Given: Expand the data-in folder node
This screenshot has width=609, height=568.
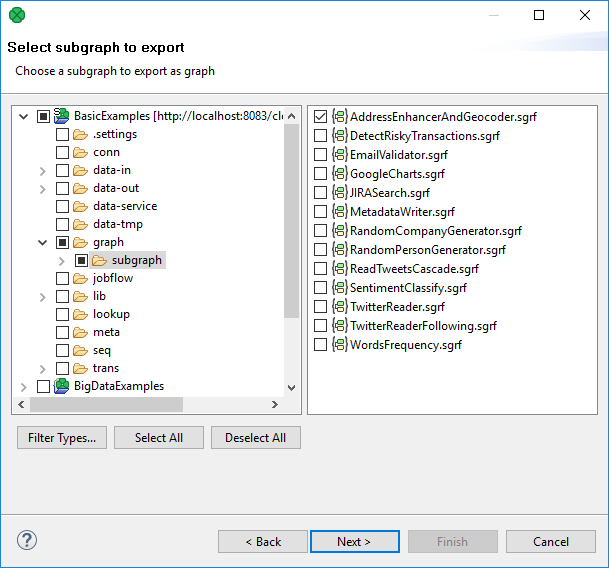Looking at the screenshot, I should point(43,170).
